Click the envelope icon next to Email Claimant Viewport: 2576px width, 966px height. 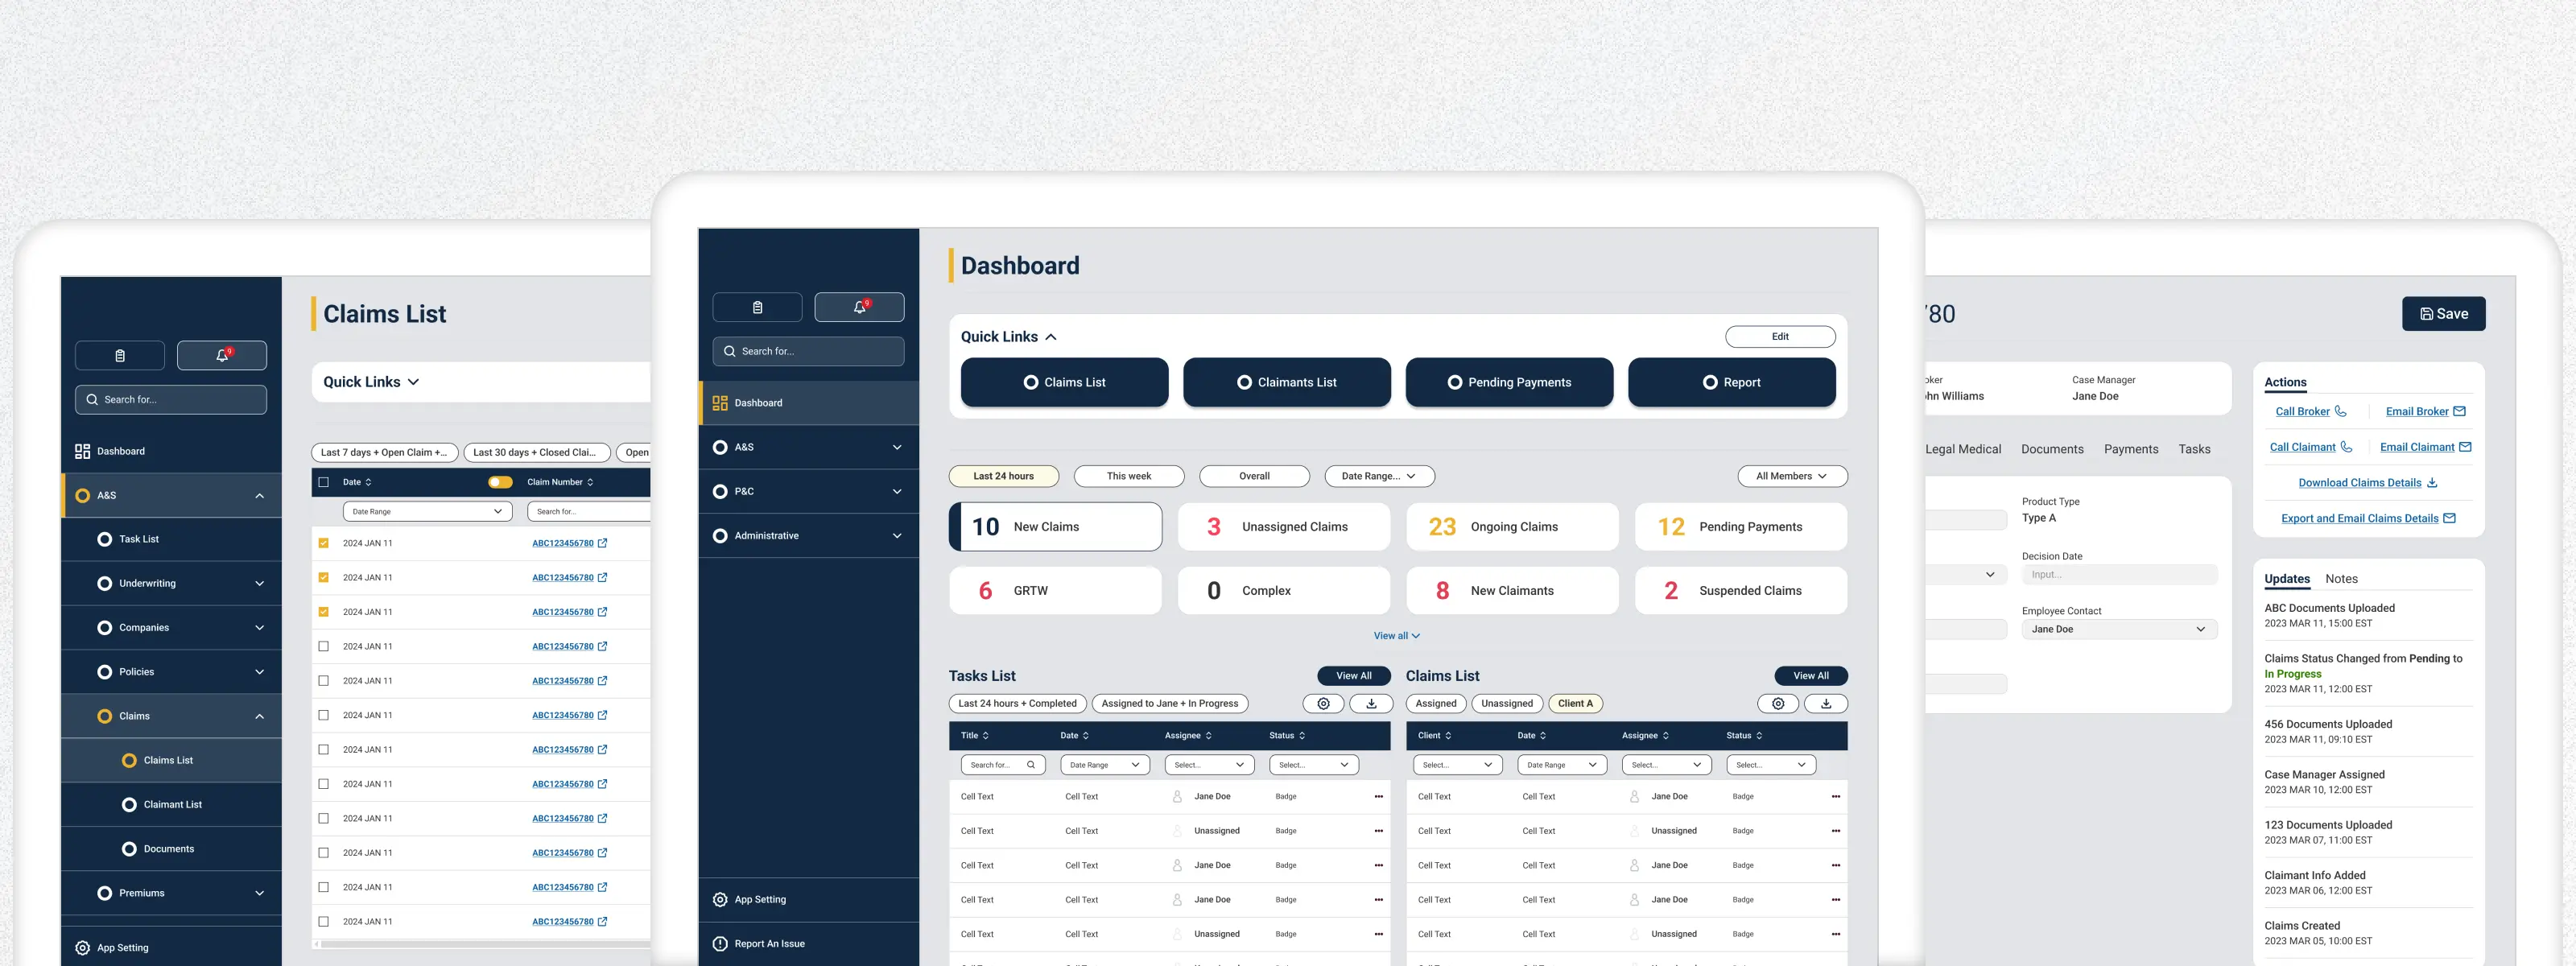click(x=2465, y=447)
